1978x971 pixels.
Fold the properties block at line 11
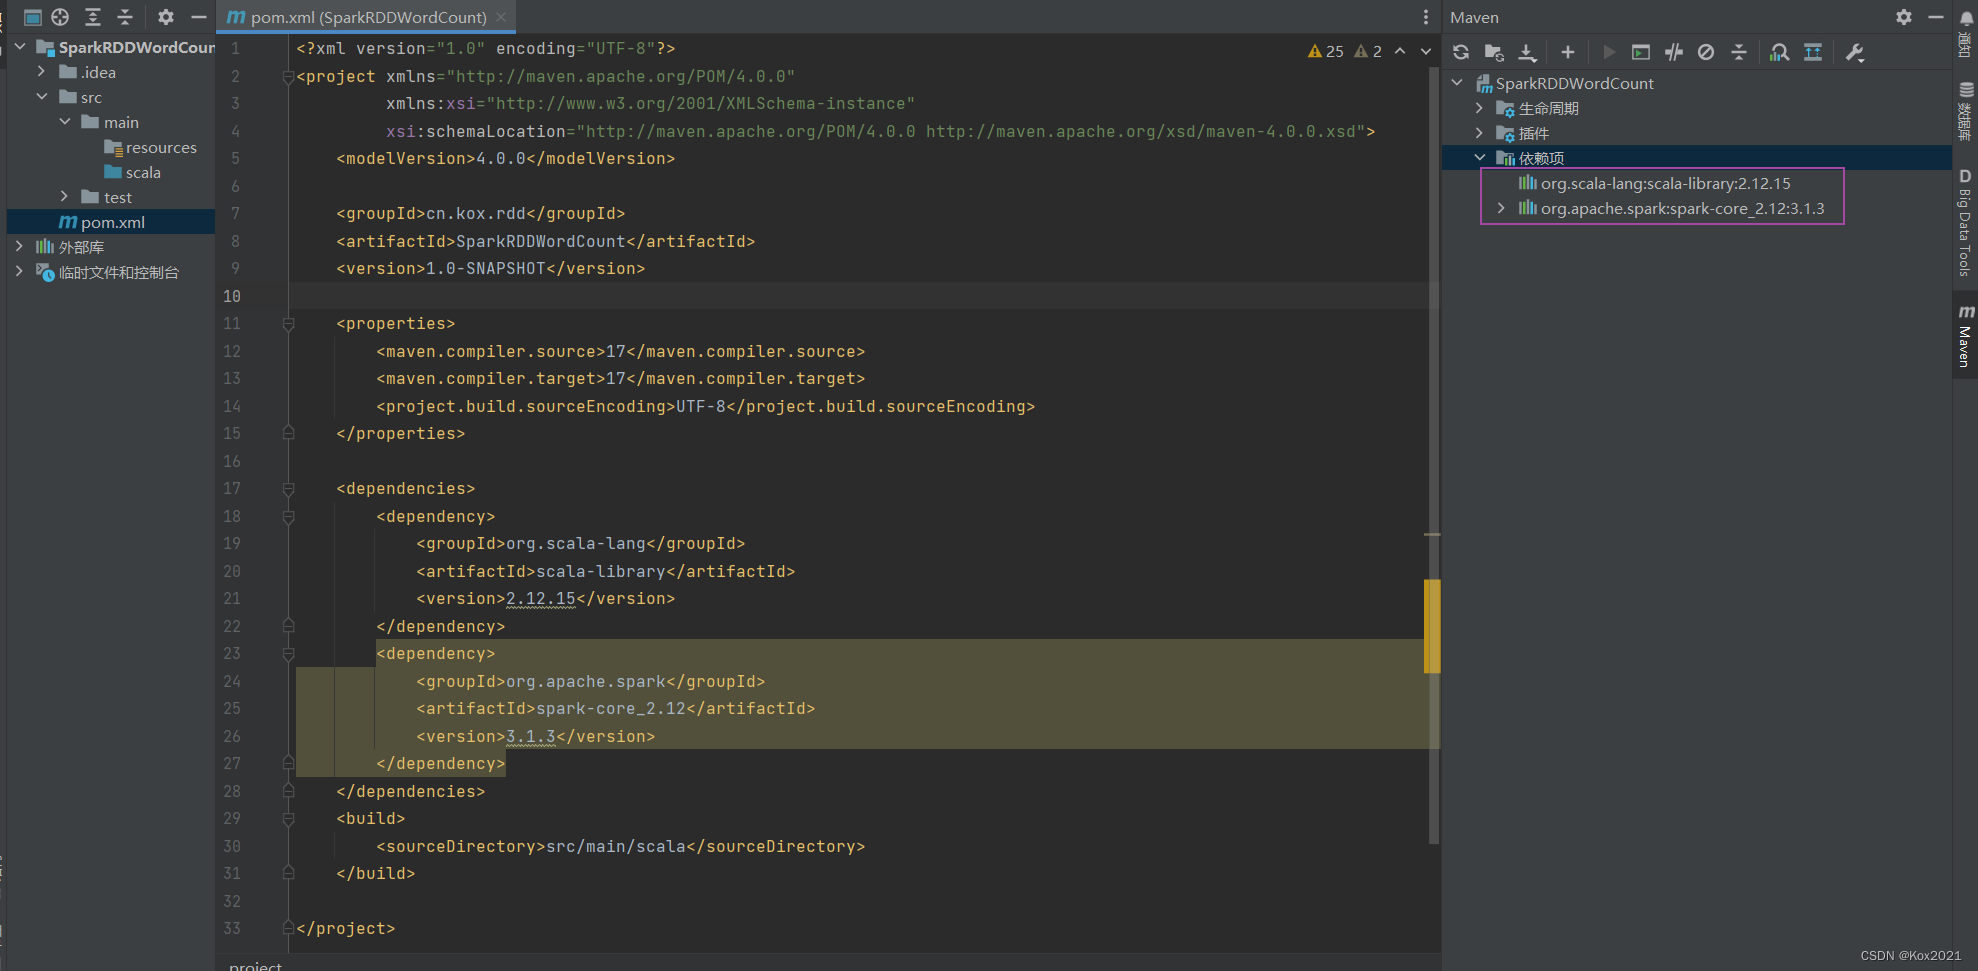tap(288, 323)
